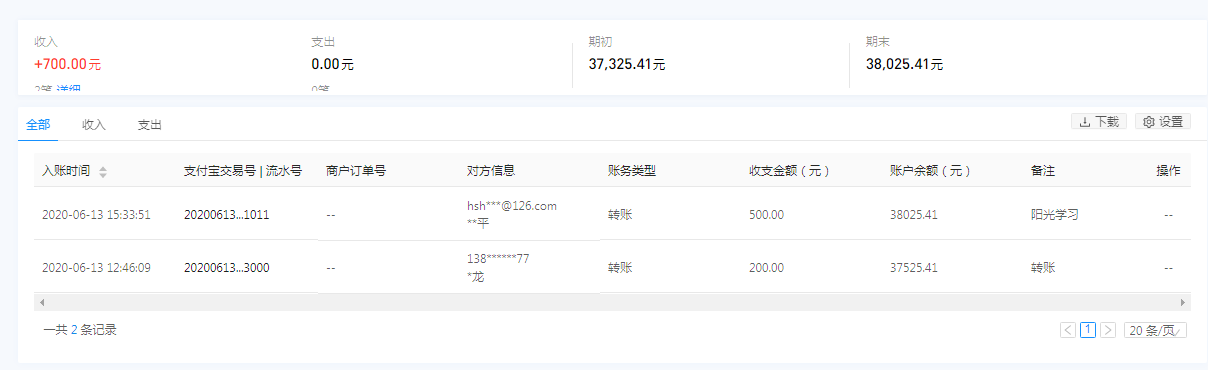Select the 全部 tab

coord(38,125)
